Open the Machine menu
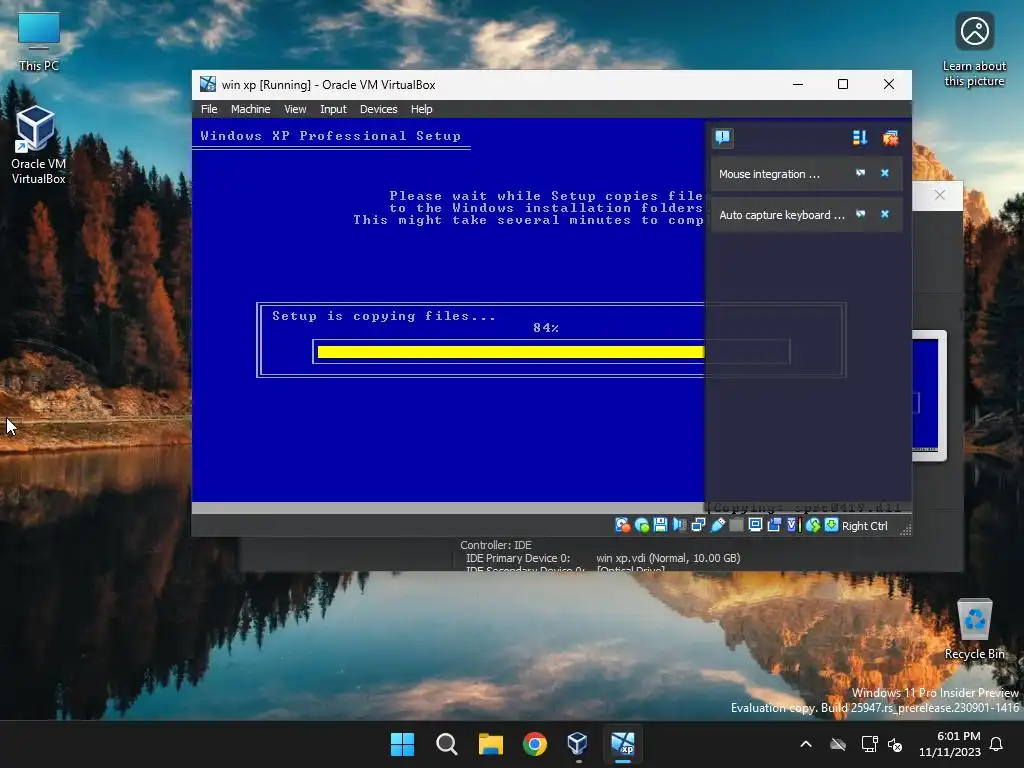1024x768 pixels. point(250,109)
